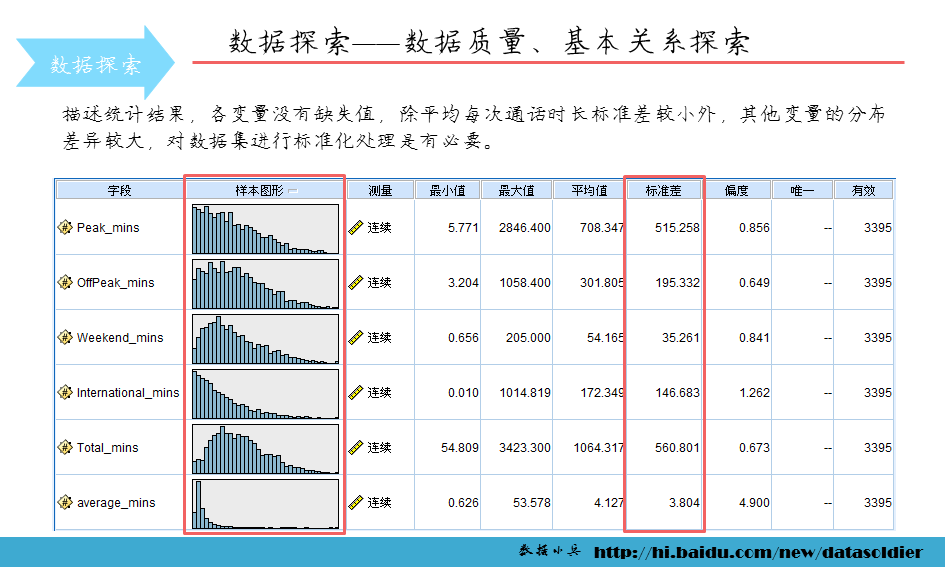Select the OffPeak_mins field type icon
The height and width of the screenshot is (567, 945).
(65, 283)
